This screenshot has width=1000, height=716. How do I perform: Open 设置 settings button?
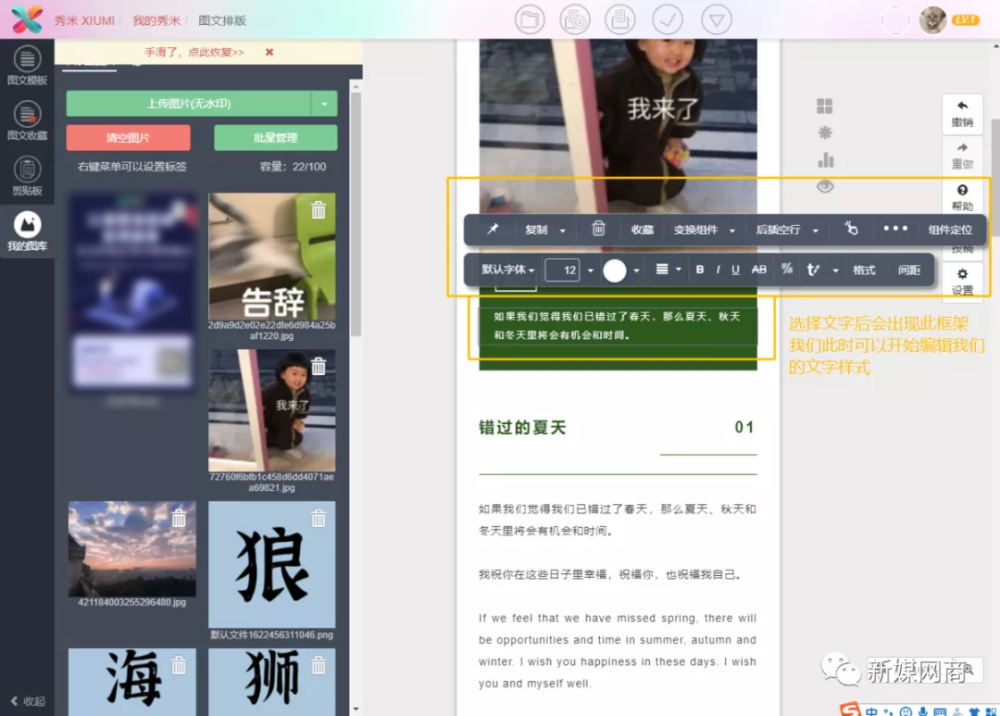click(962, 281)
